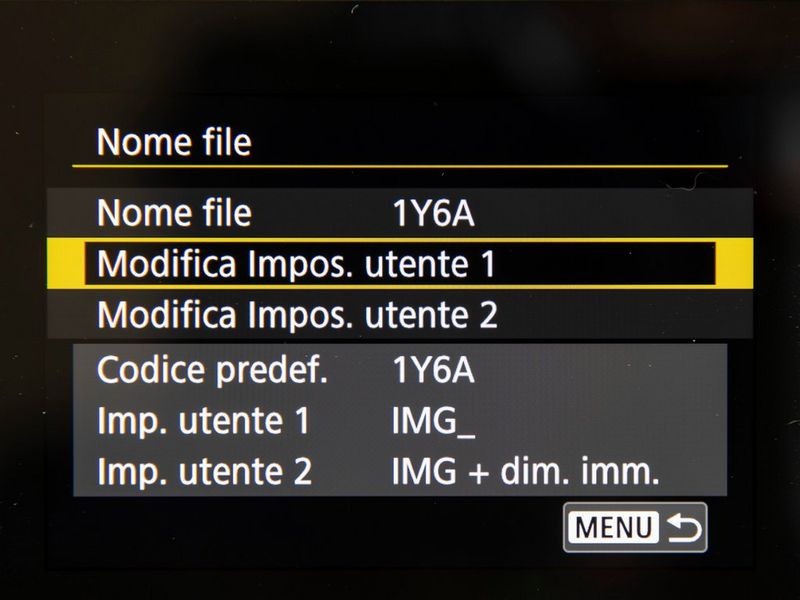Select Modifica Impos. utente 2
Screen dimensions: 800x600
pyautogui.click(x=297, y=315)
